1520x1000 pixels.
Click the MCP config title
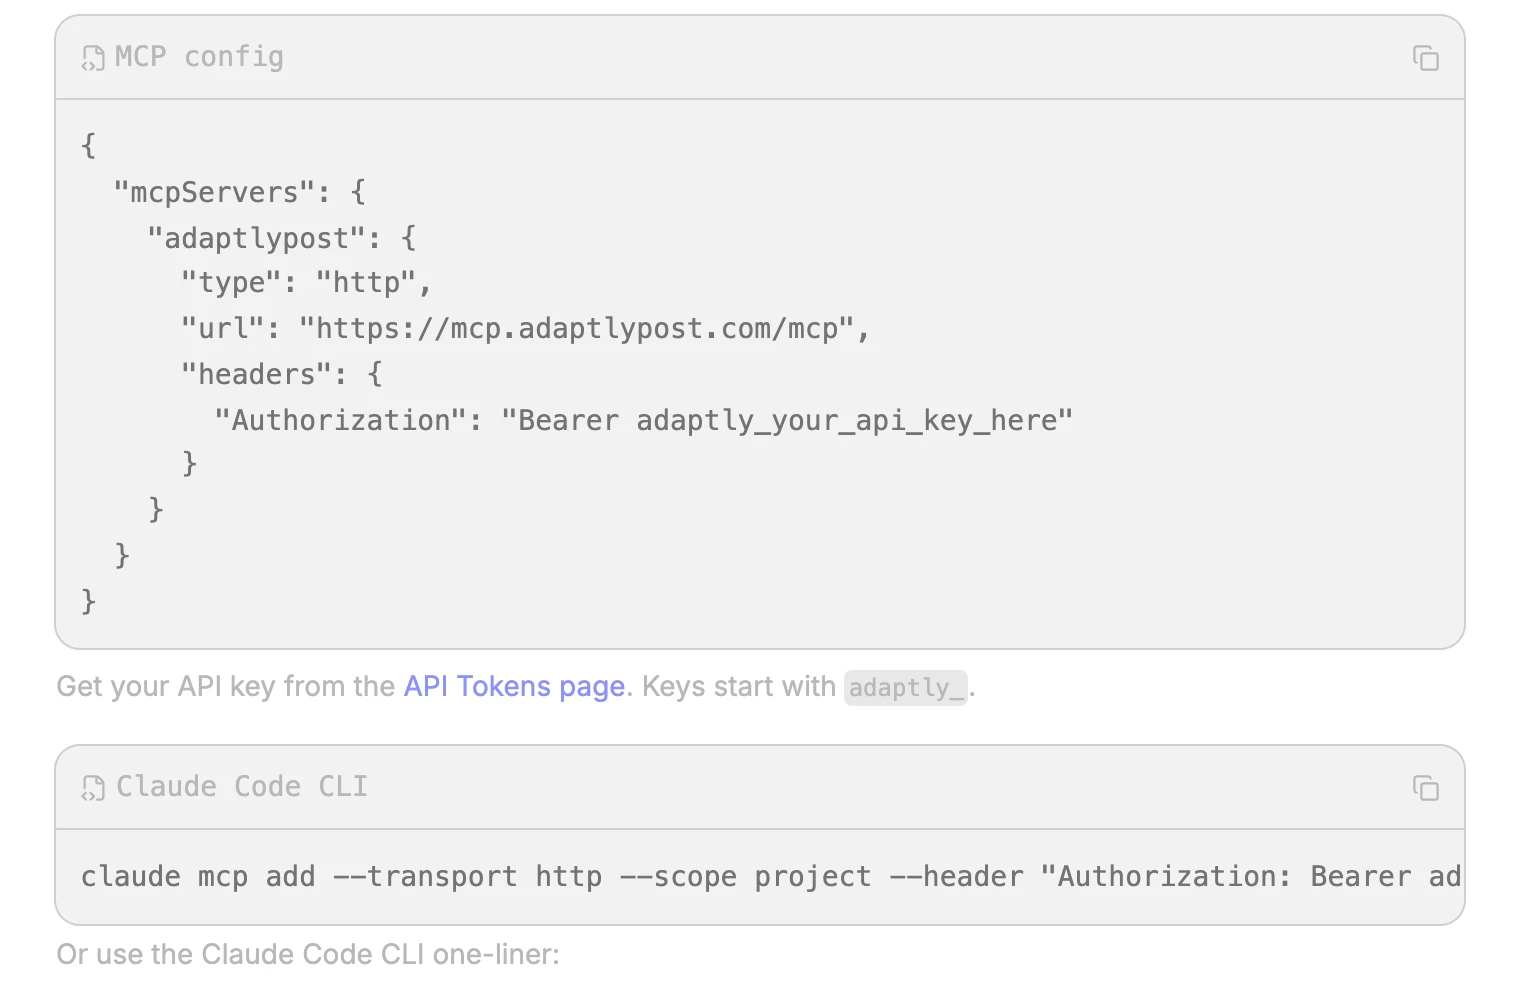tap(199, 57)
